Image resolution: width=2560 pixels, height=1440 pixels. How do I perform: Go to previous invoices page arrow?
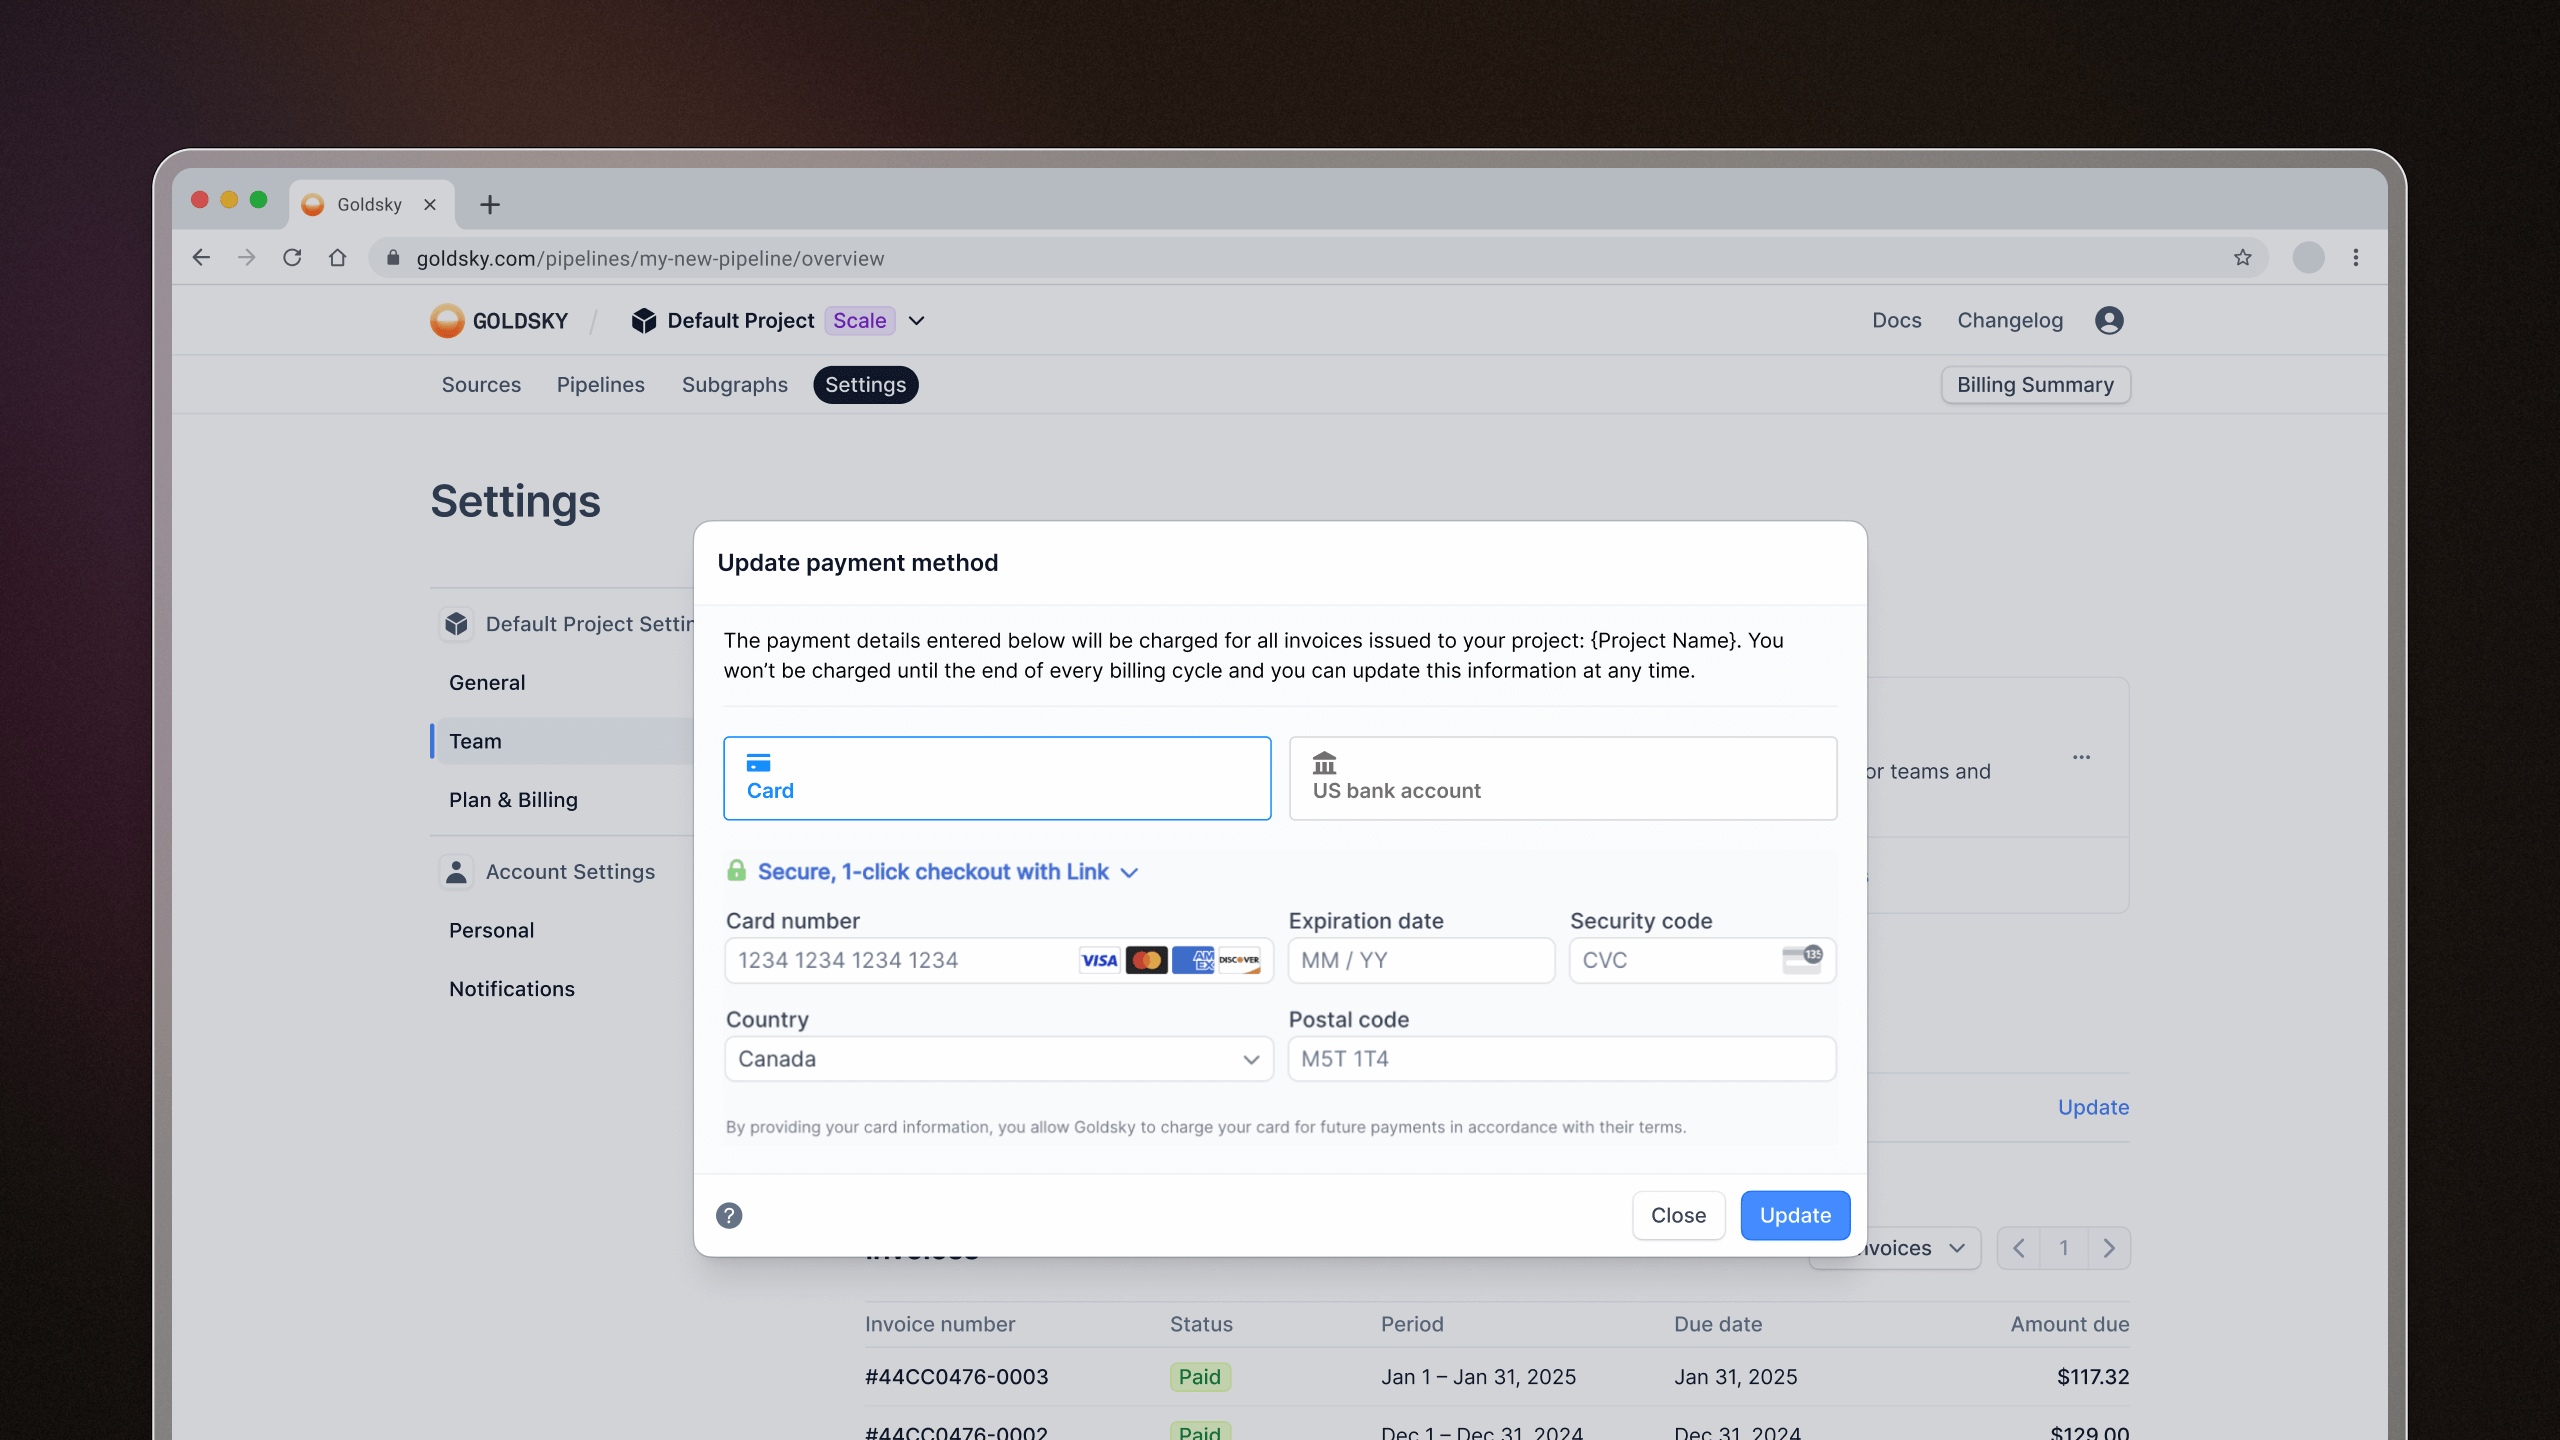[2019, 1248]
